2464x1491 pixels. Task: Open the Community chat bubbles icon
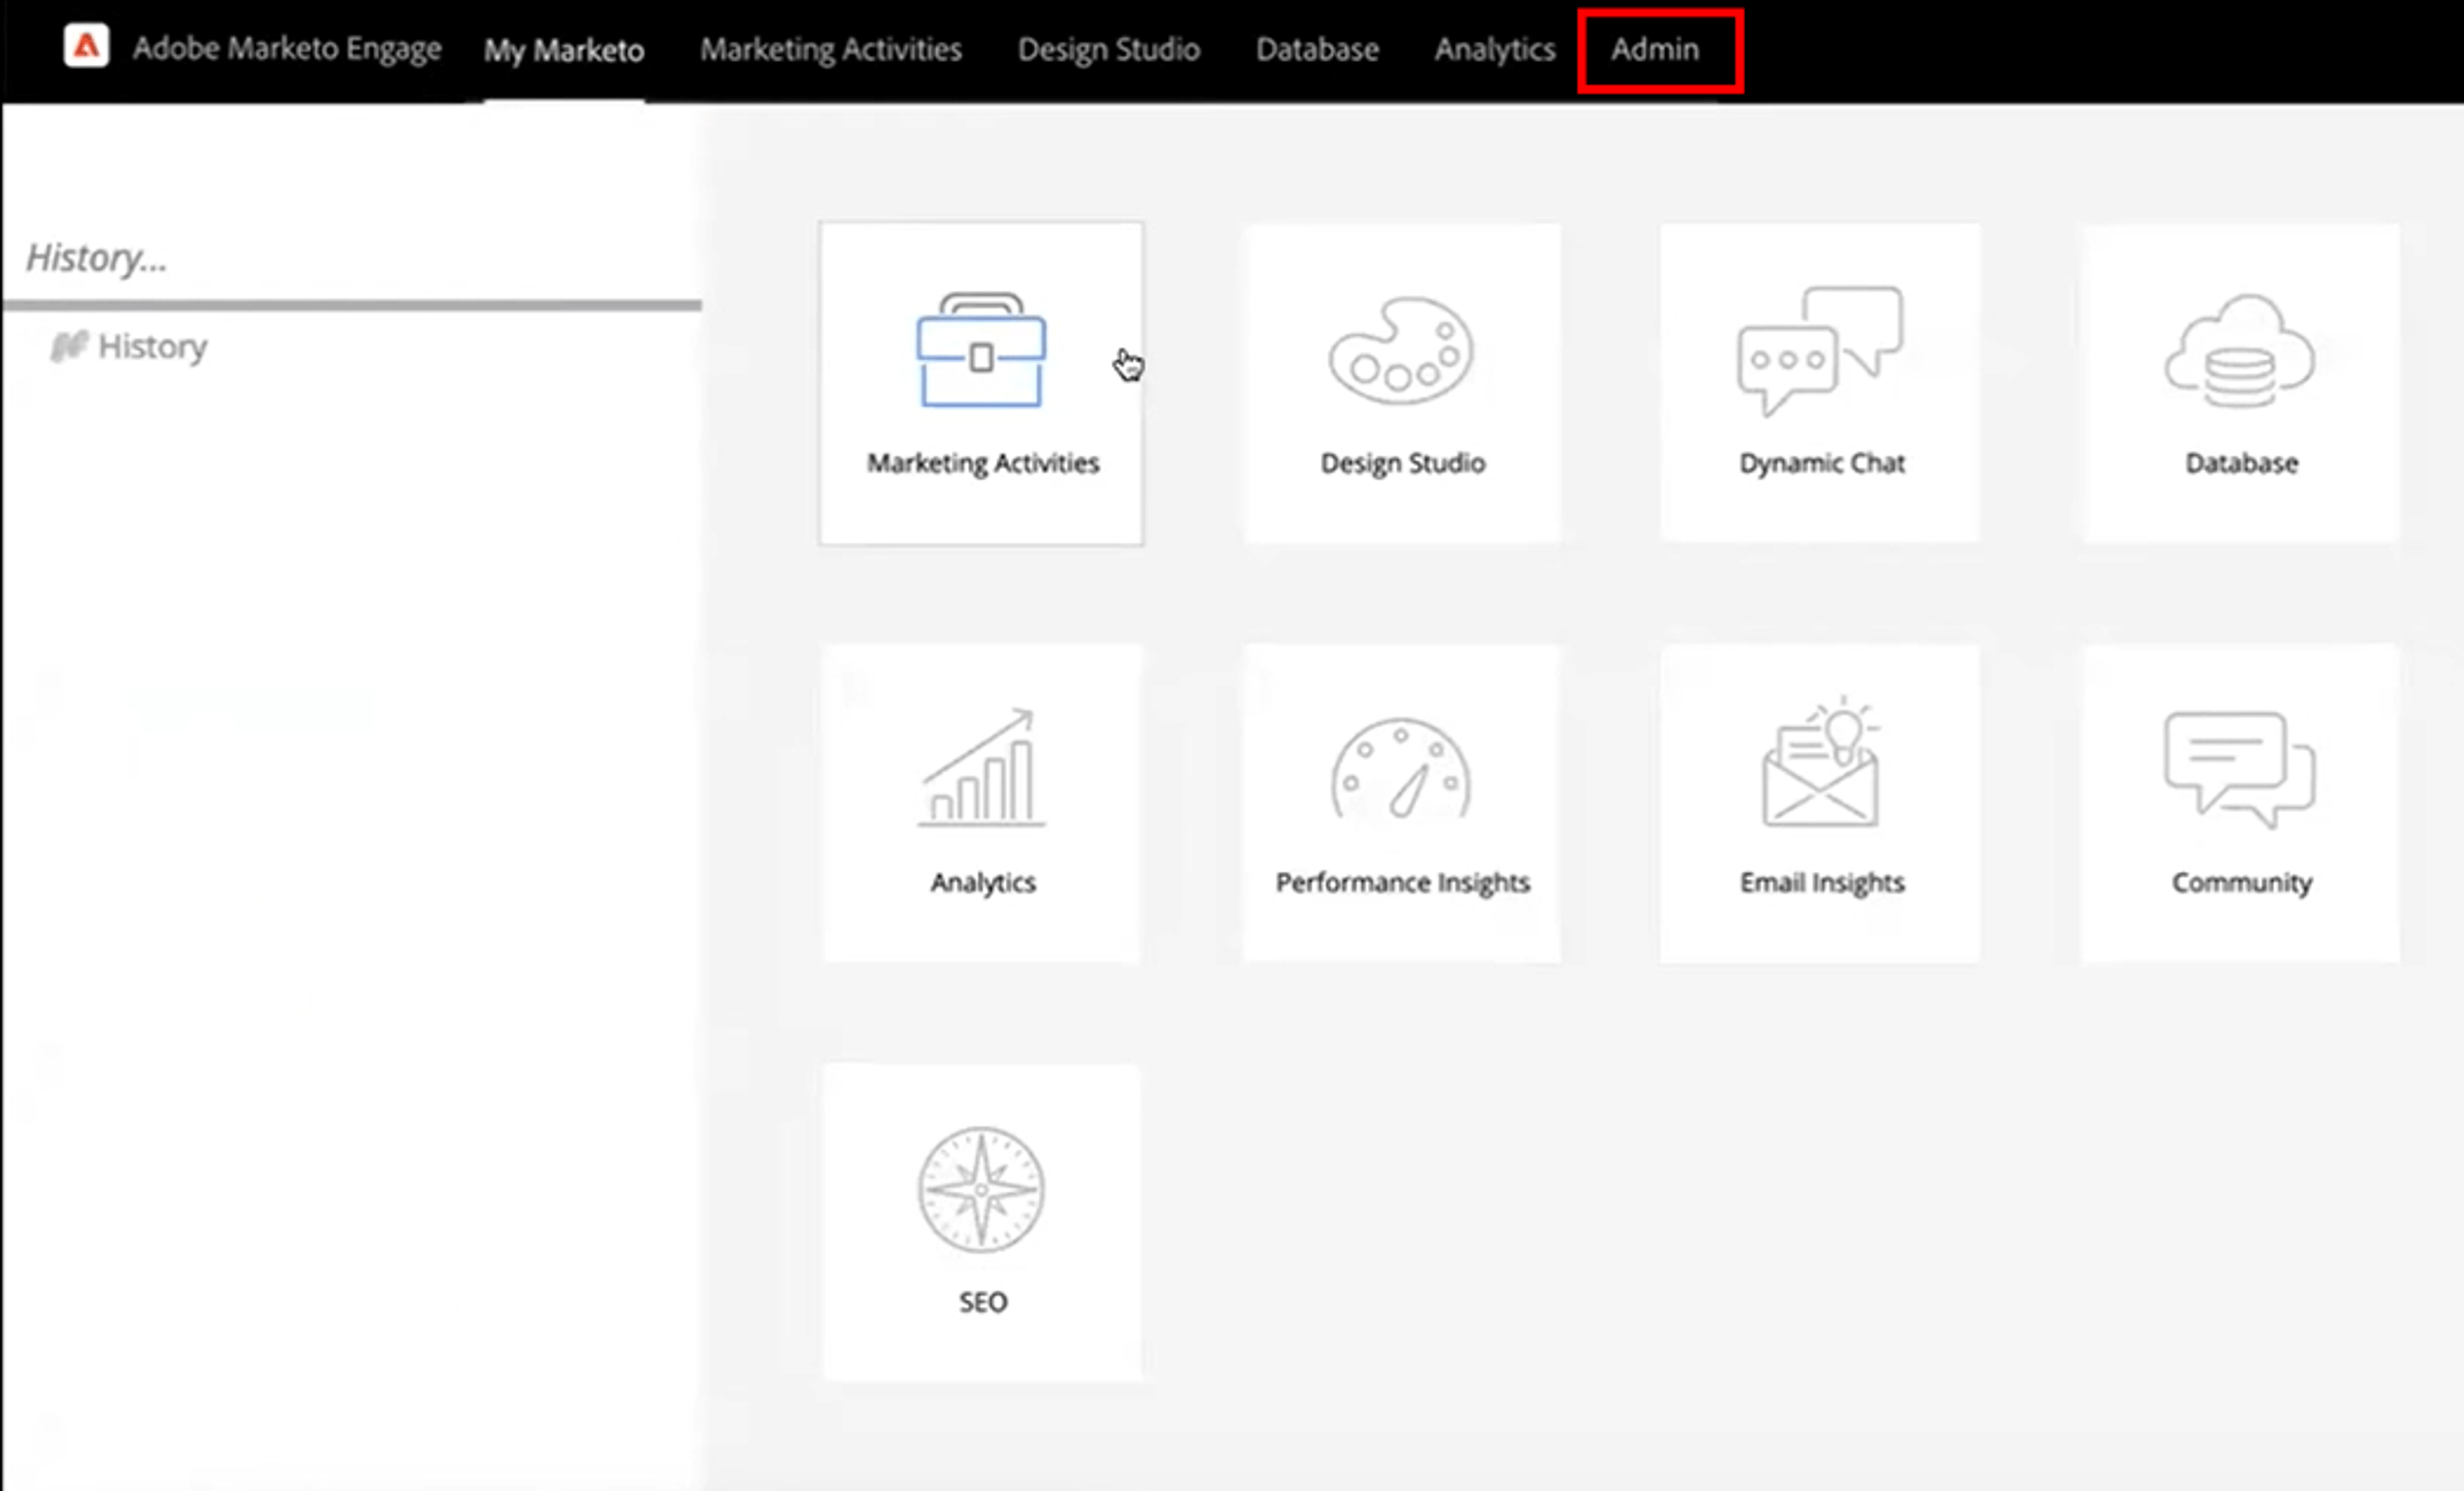[2240, 769]
